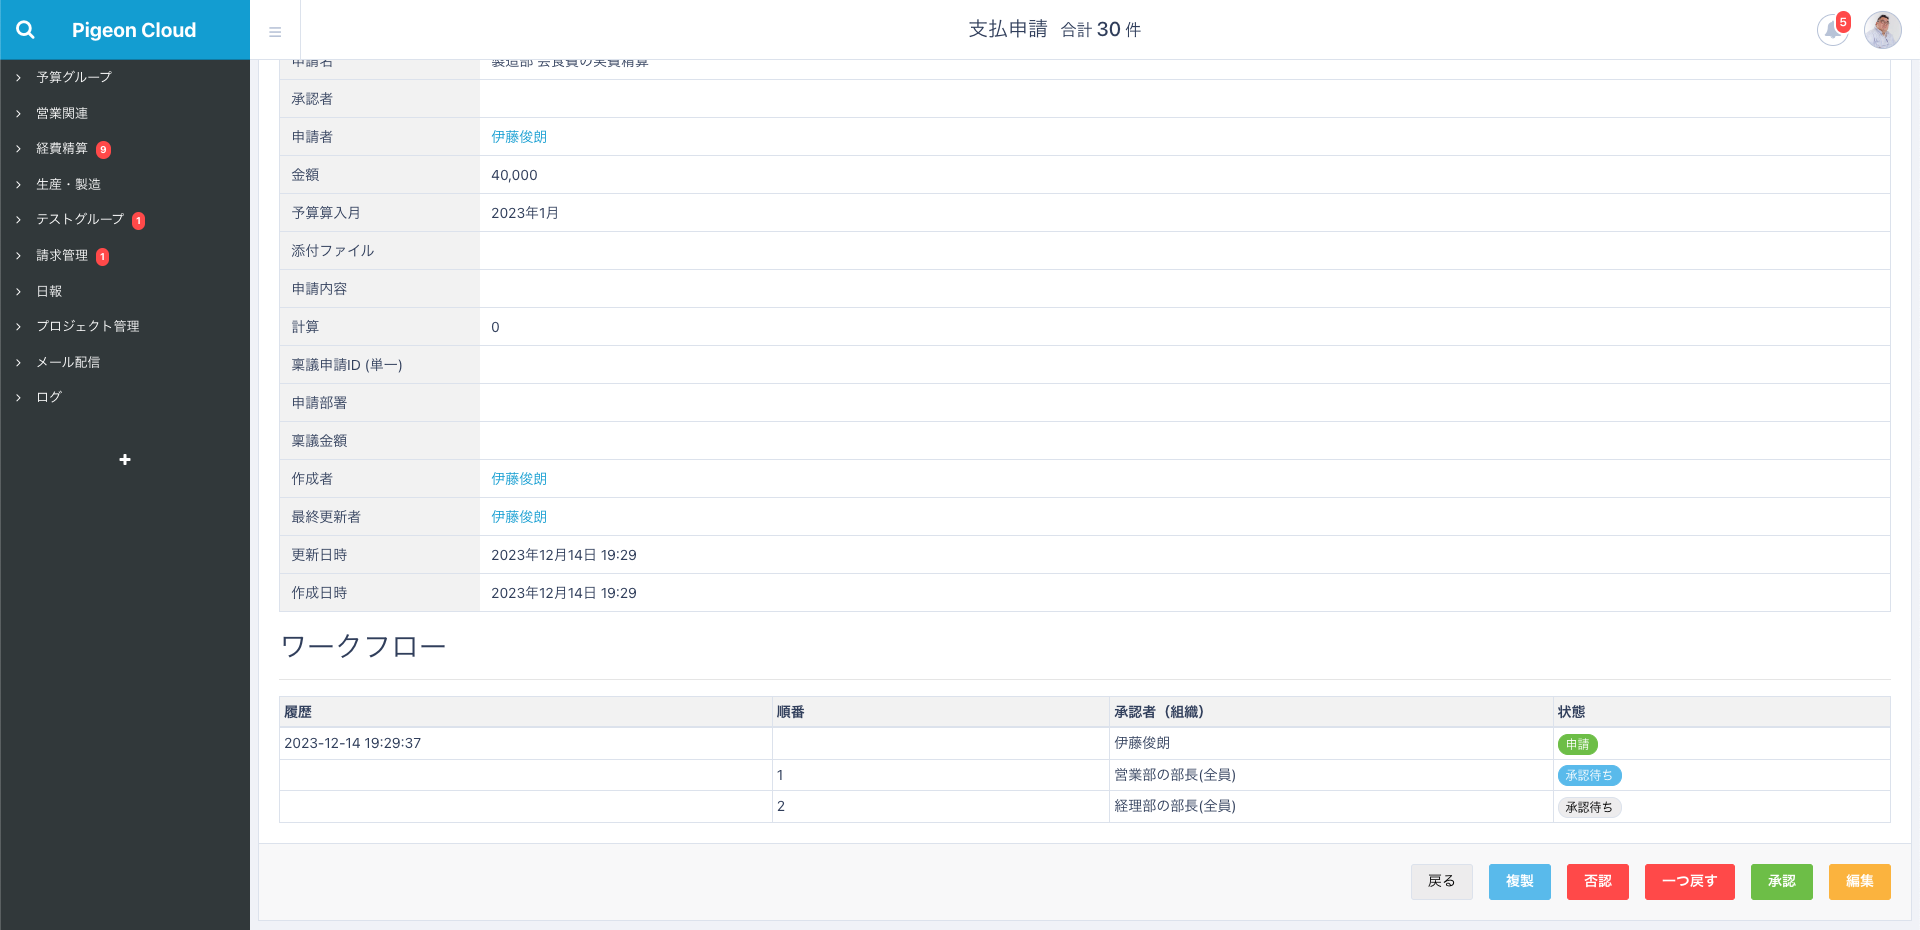Open the ログ menu item
Screen dimensions: 1920x930
pyautogui.click(x=49, y=397)
